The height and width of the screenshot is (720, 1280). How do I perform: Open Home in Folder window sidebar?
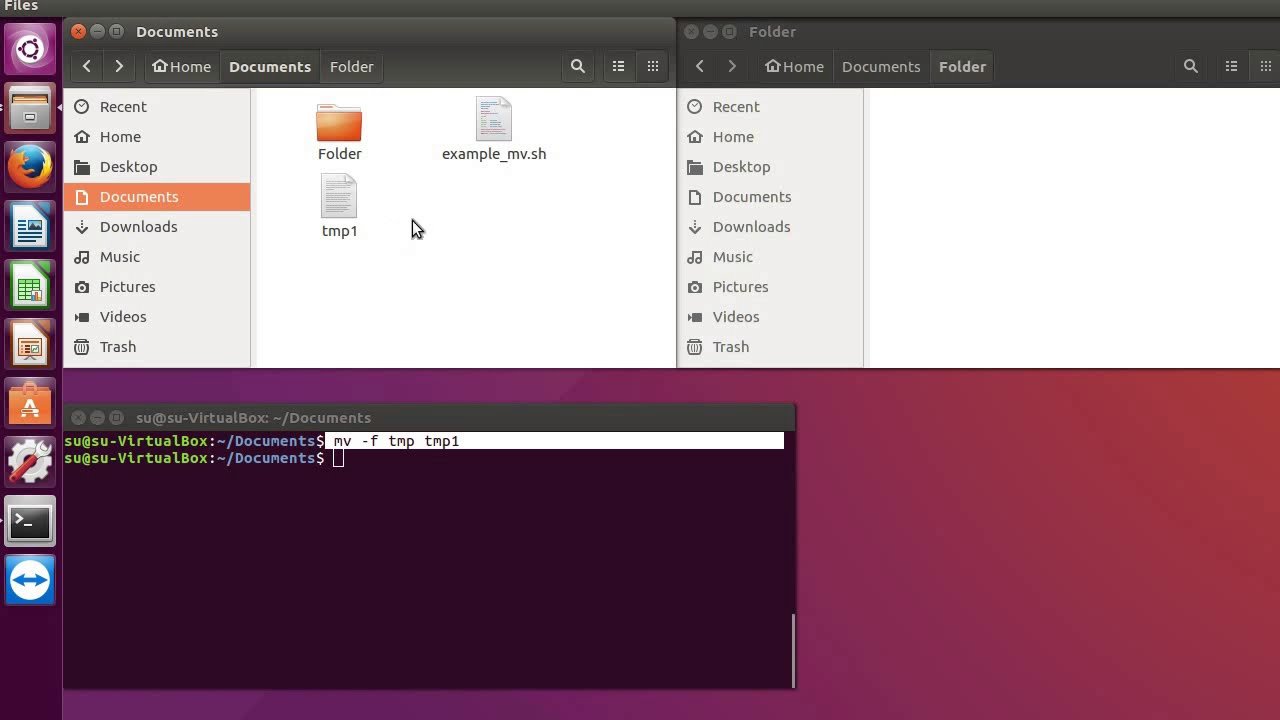click(x=770, y=136)
